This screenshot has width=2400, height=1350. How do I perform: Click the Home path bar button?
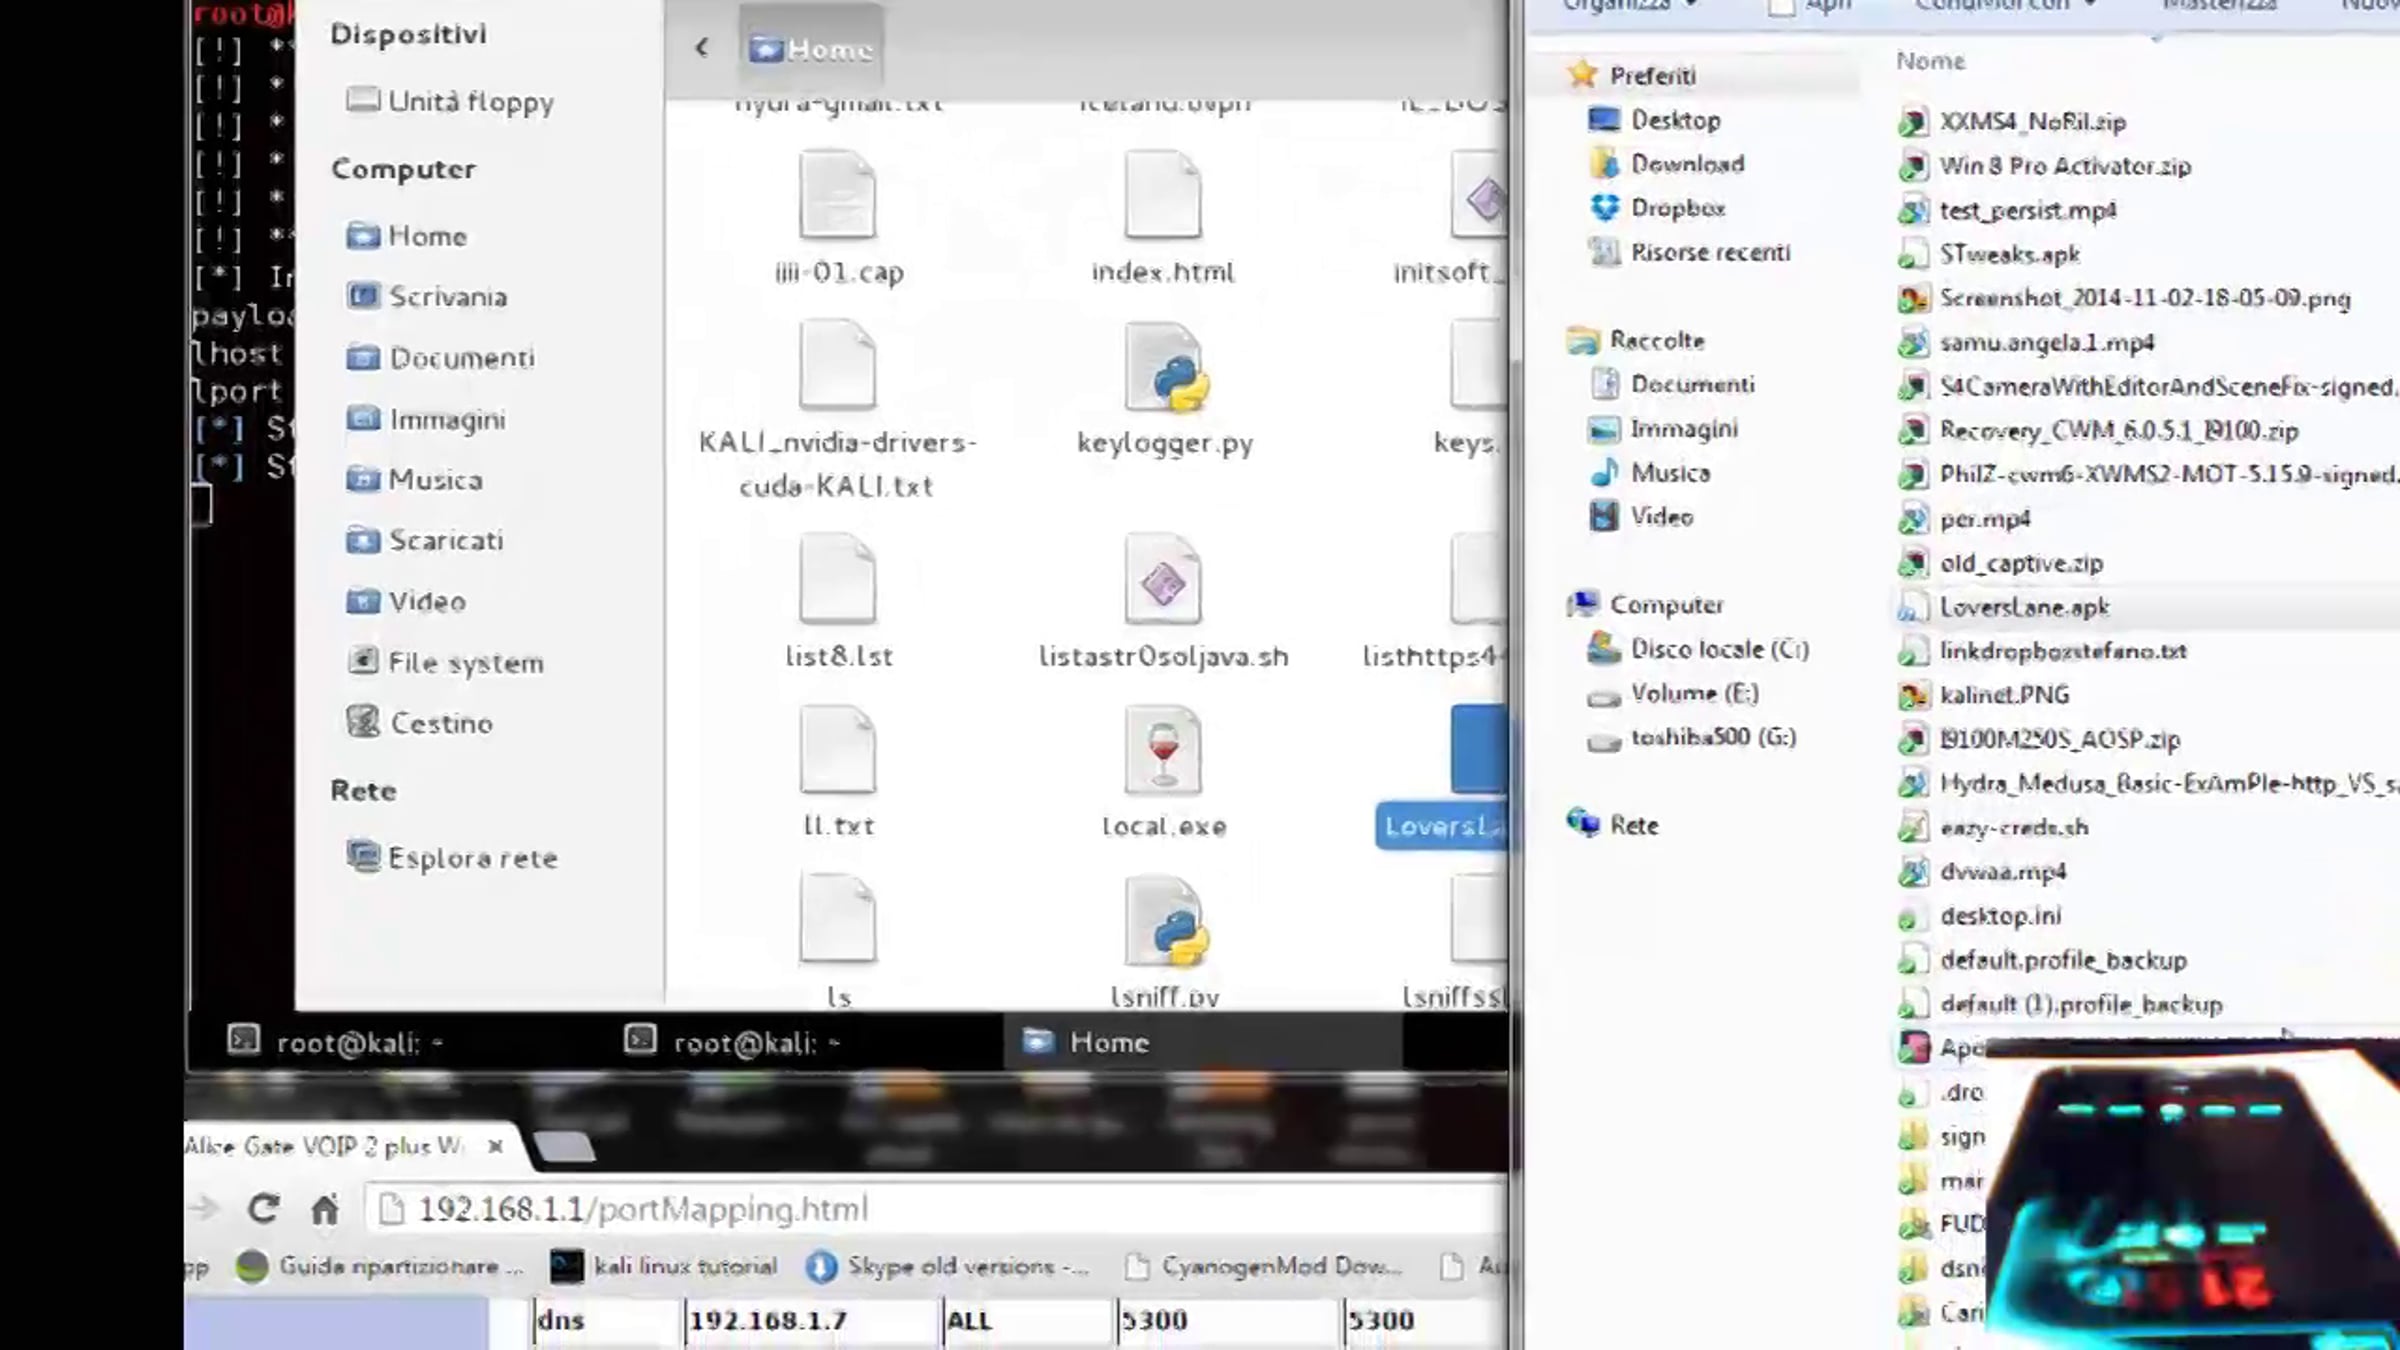click(x=811, y=49)
